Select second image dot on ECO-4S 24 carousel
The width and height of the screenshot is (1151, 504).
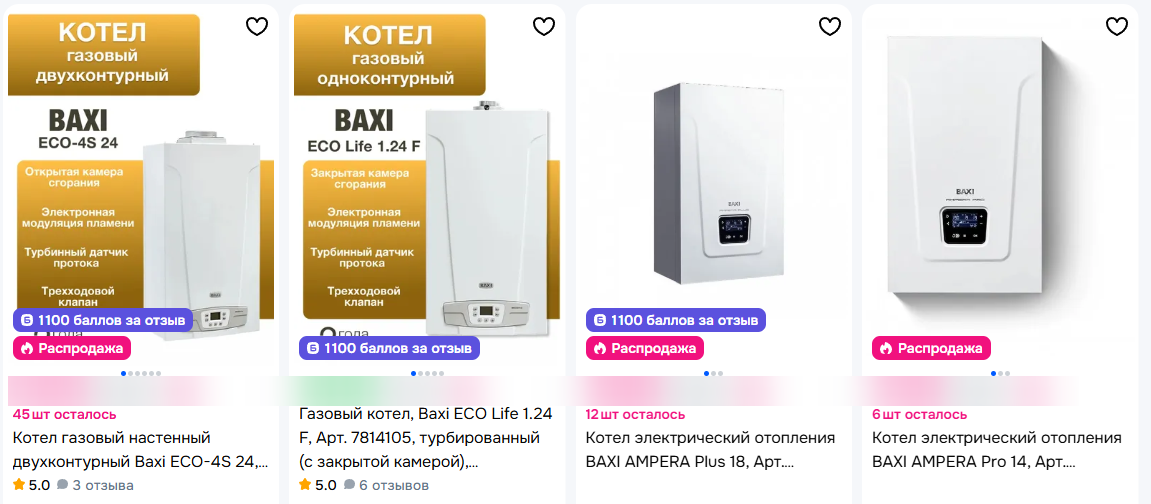130,373
